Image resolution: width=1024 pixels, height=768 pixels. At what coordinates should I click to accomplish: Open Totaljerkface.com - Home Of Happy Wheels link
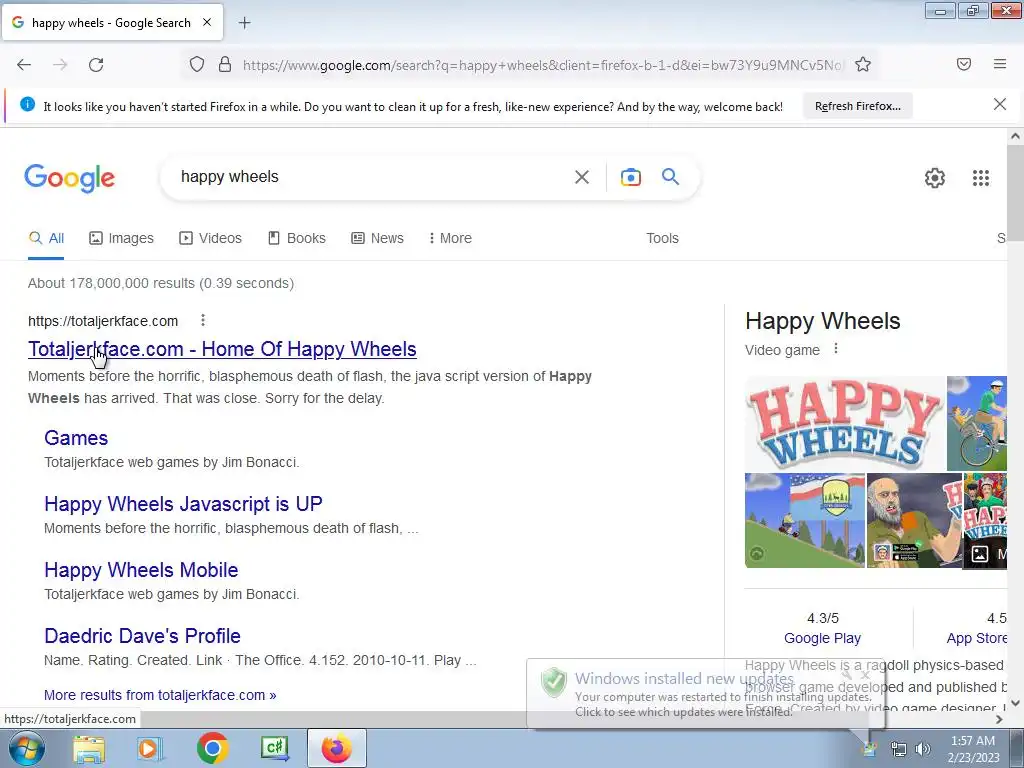pyautogui.click(x=222, y=349)
